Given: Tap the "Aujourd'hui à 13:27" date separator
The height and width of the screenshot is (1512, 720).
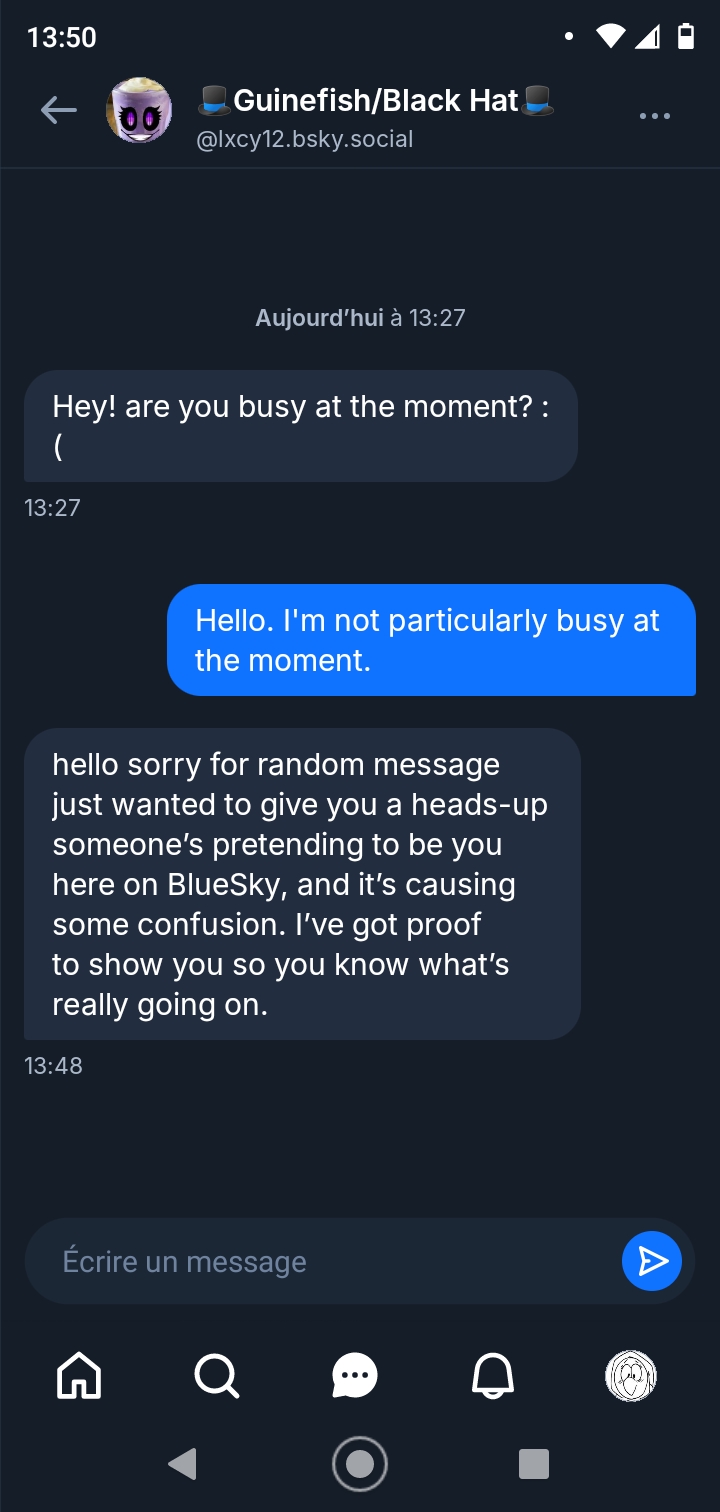Looking at the screenshot, I should coord(360,318).
